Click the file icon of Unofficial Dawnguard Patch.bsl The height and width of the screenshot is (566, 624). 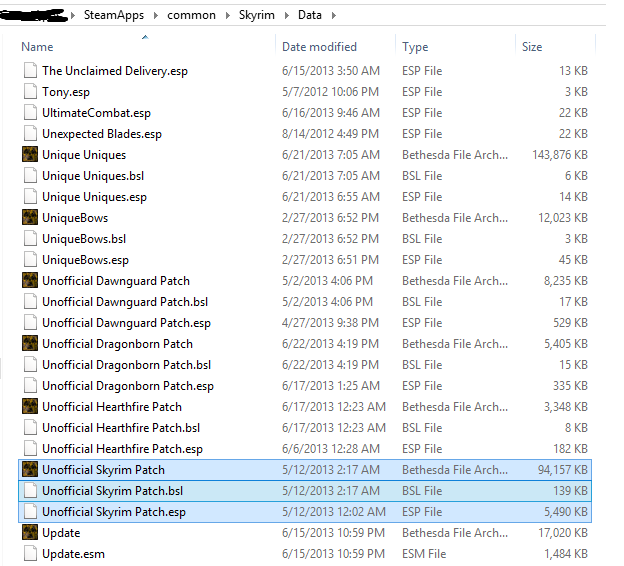(30, 302)
